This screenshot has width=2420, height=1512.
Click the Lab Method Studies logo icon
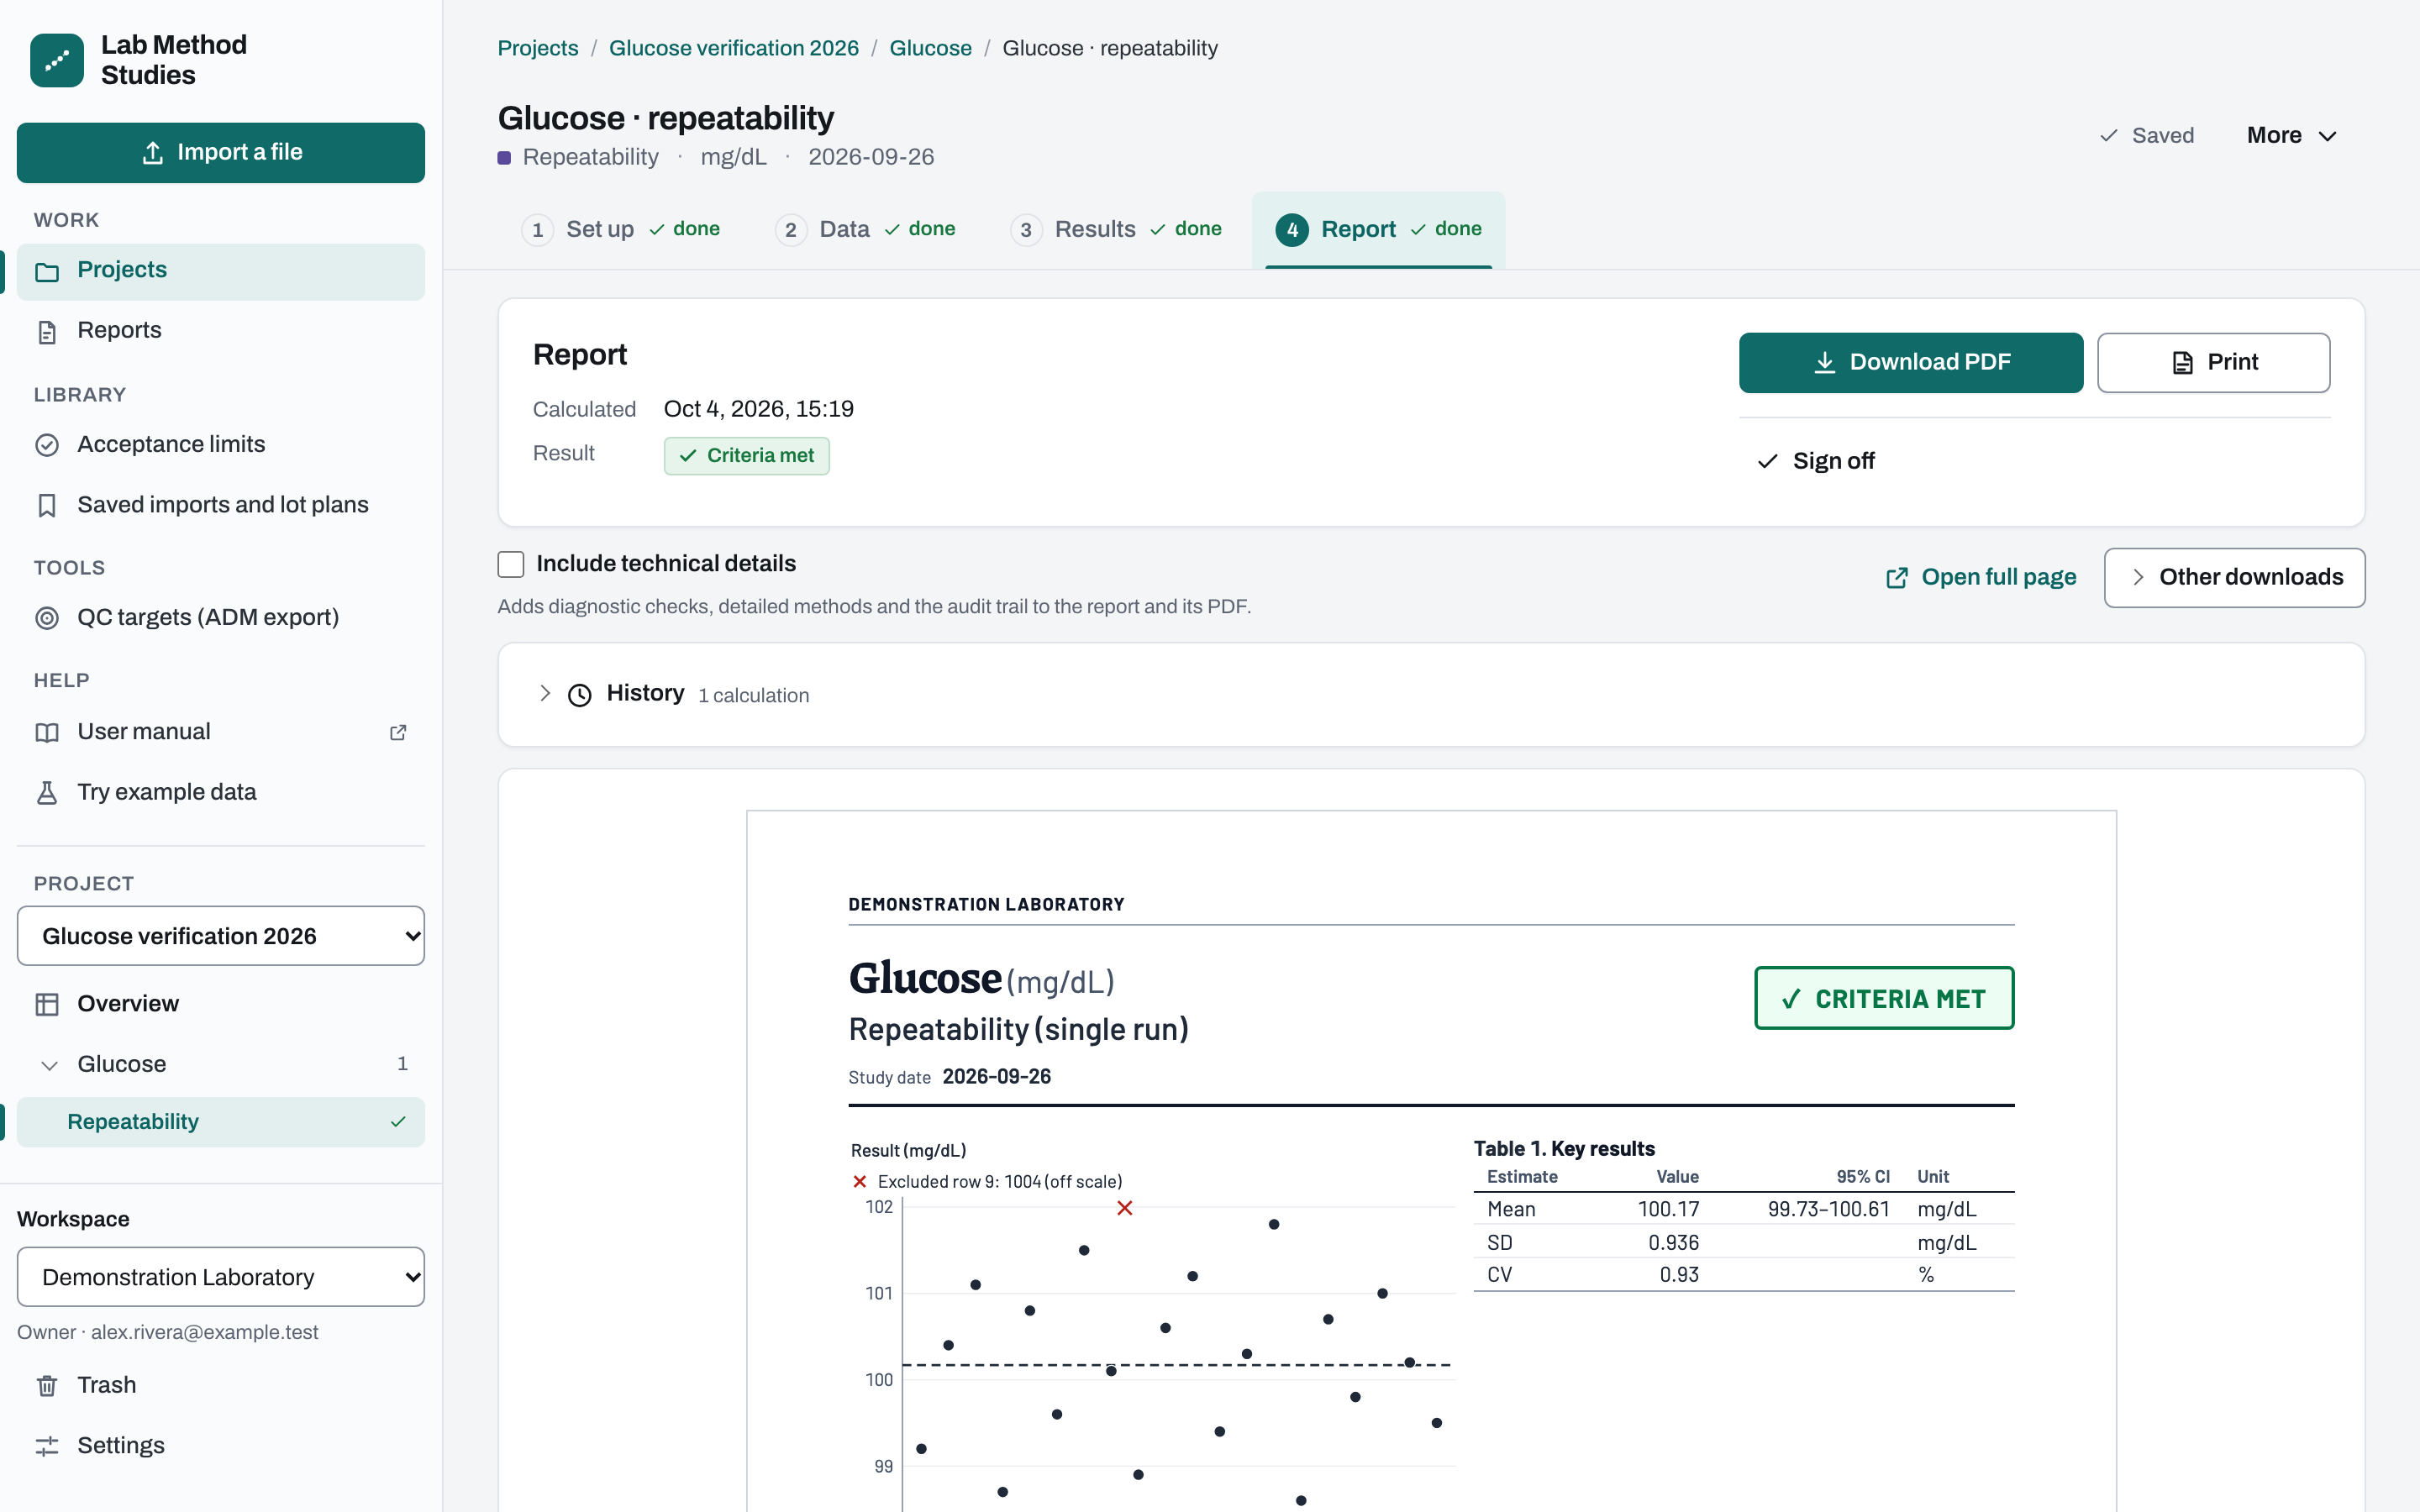(x=57, y=60)
